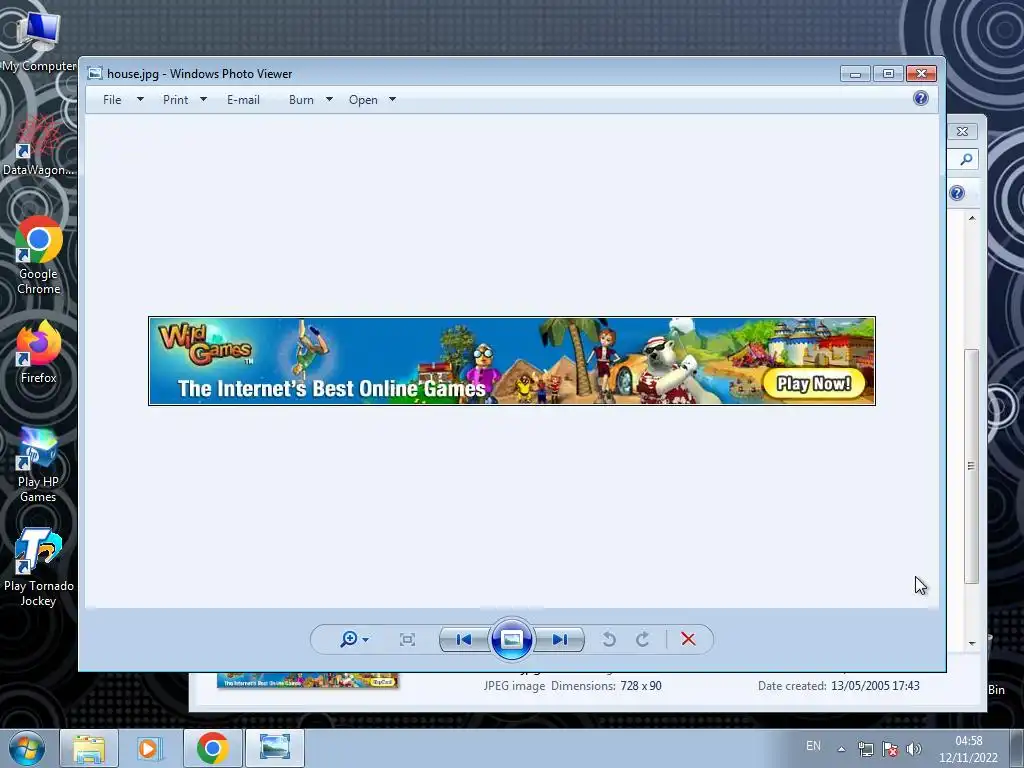1024x768 pixels.
Task: Open the File menu
Action: (x=112, y=100)
